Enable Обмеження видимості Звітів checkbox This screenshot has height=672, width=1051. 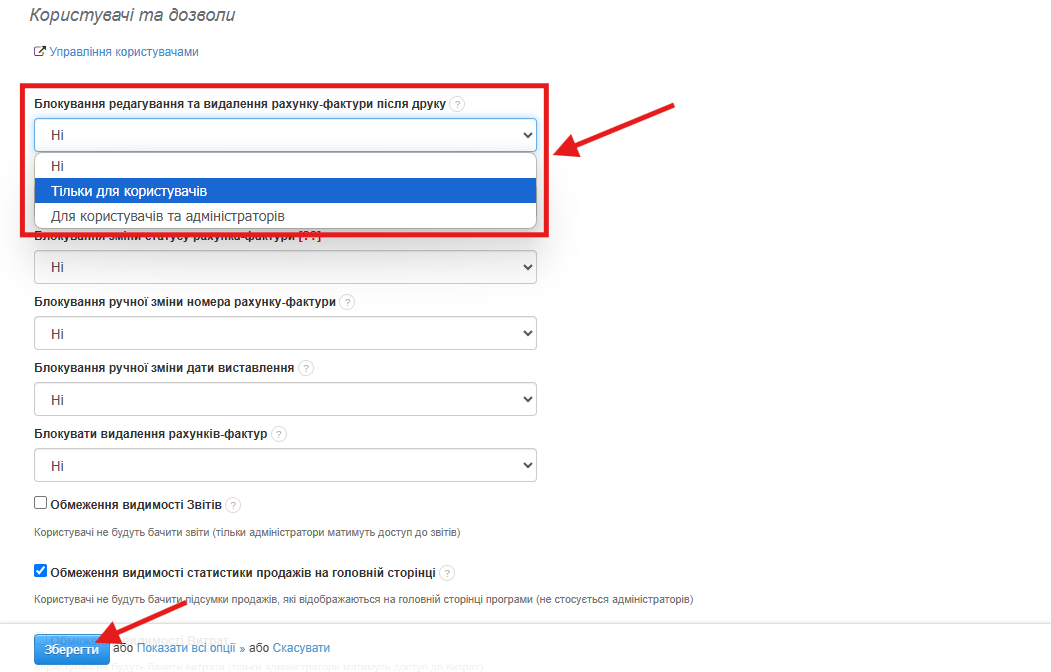[x=41, y=503]
